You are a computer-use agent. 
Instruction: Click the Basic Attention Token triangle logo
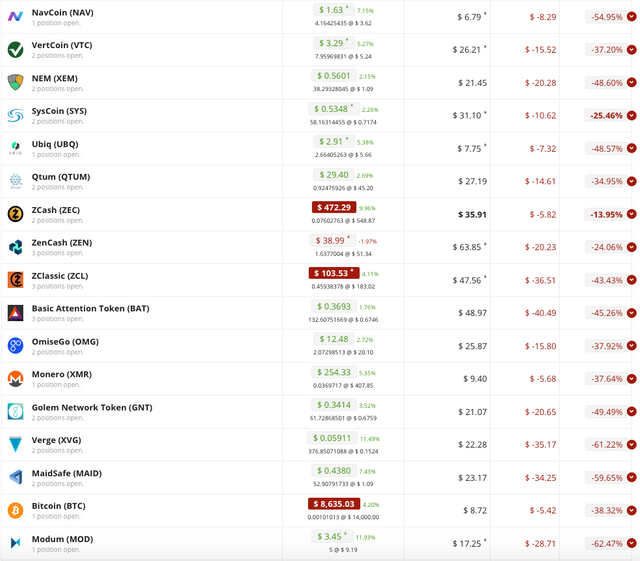pyautogui.click(x=16, y=313)
